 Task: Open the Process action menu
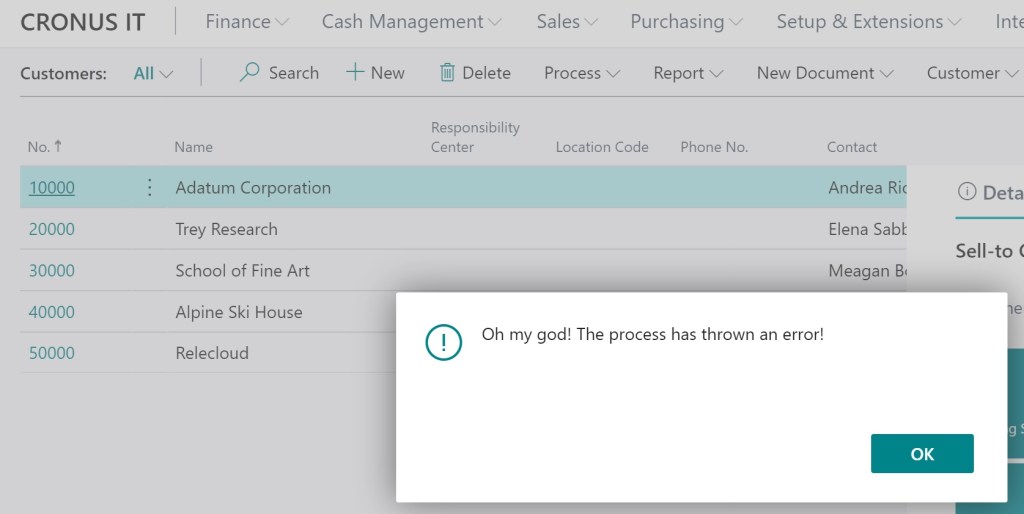coord(581,73)
